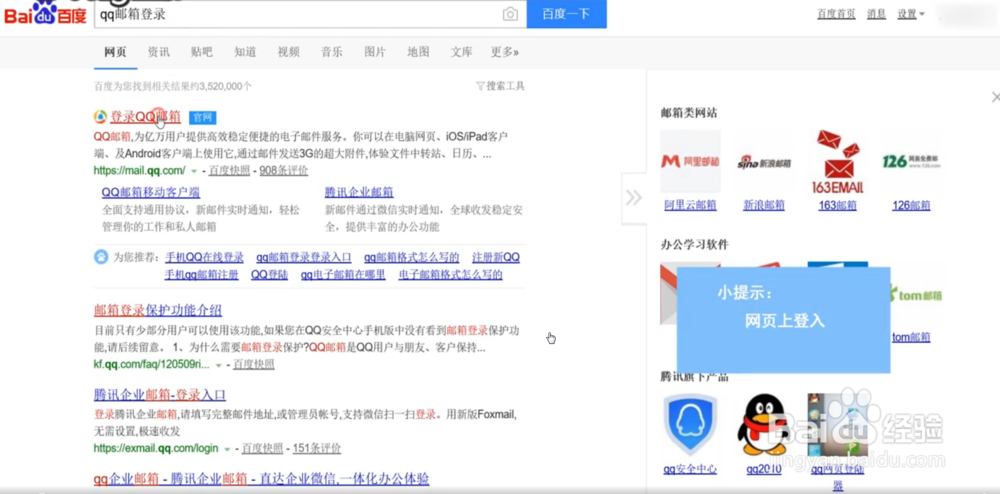
Task: Open the https://mail.qq.com/ URL text
Action: tap(140, 171)
